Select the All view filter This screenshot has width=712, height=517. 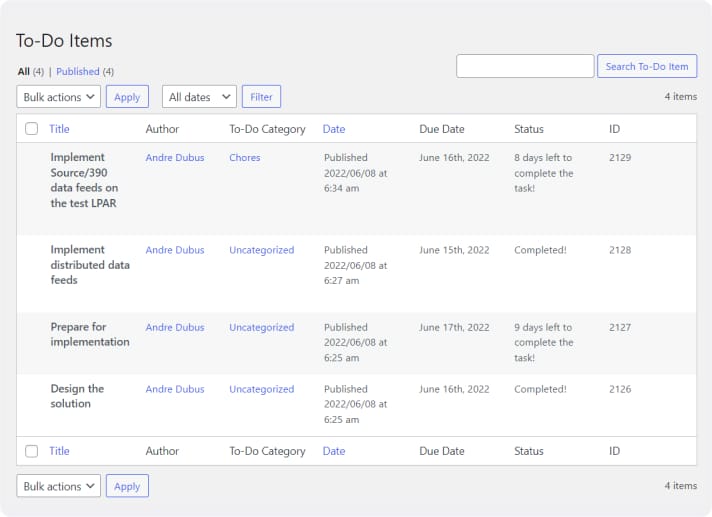(x=24, y=72)
